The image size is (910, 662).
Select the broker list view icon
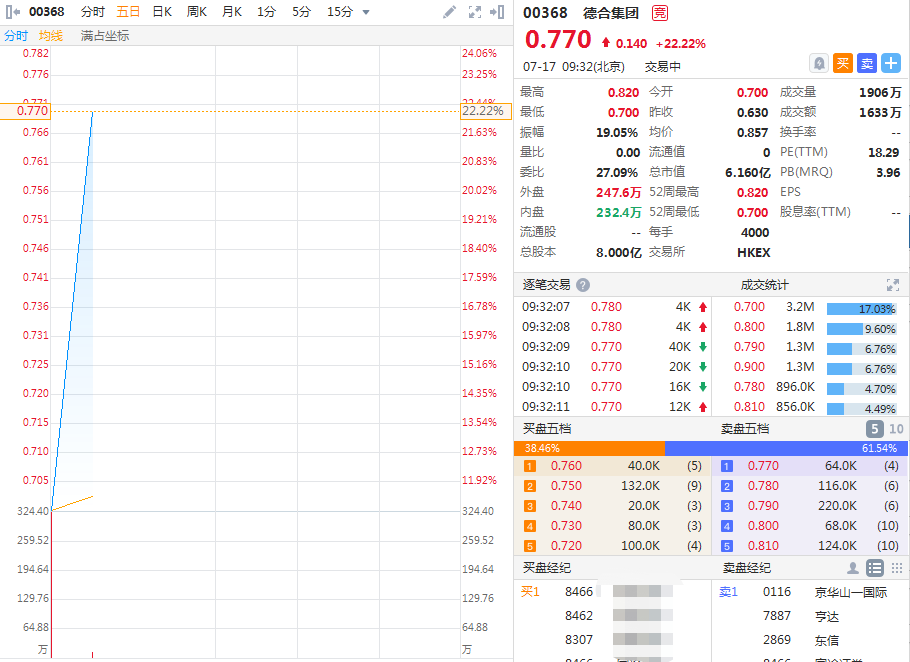[875, 568]
